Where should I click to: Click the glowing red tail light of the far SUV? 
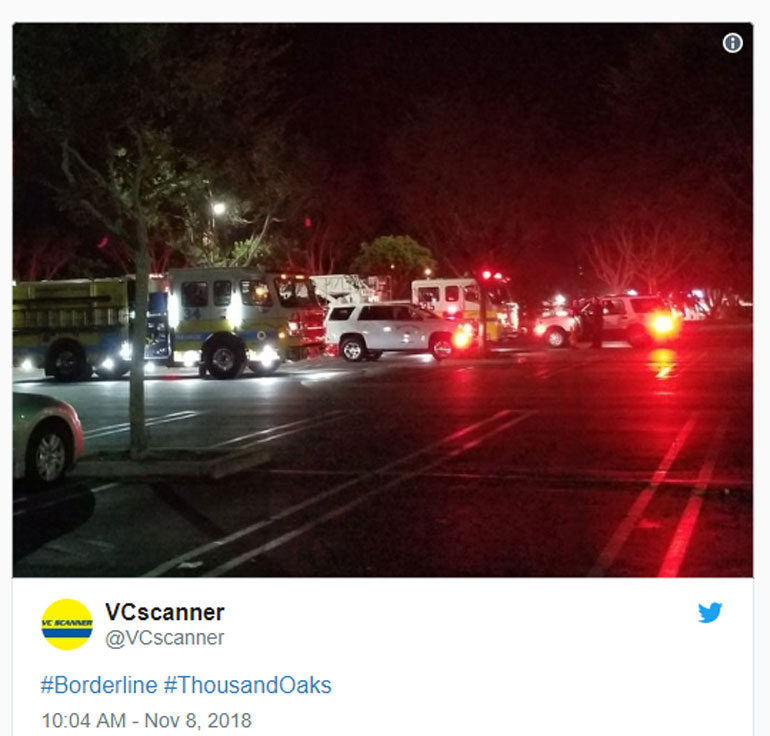pos(663,324)
